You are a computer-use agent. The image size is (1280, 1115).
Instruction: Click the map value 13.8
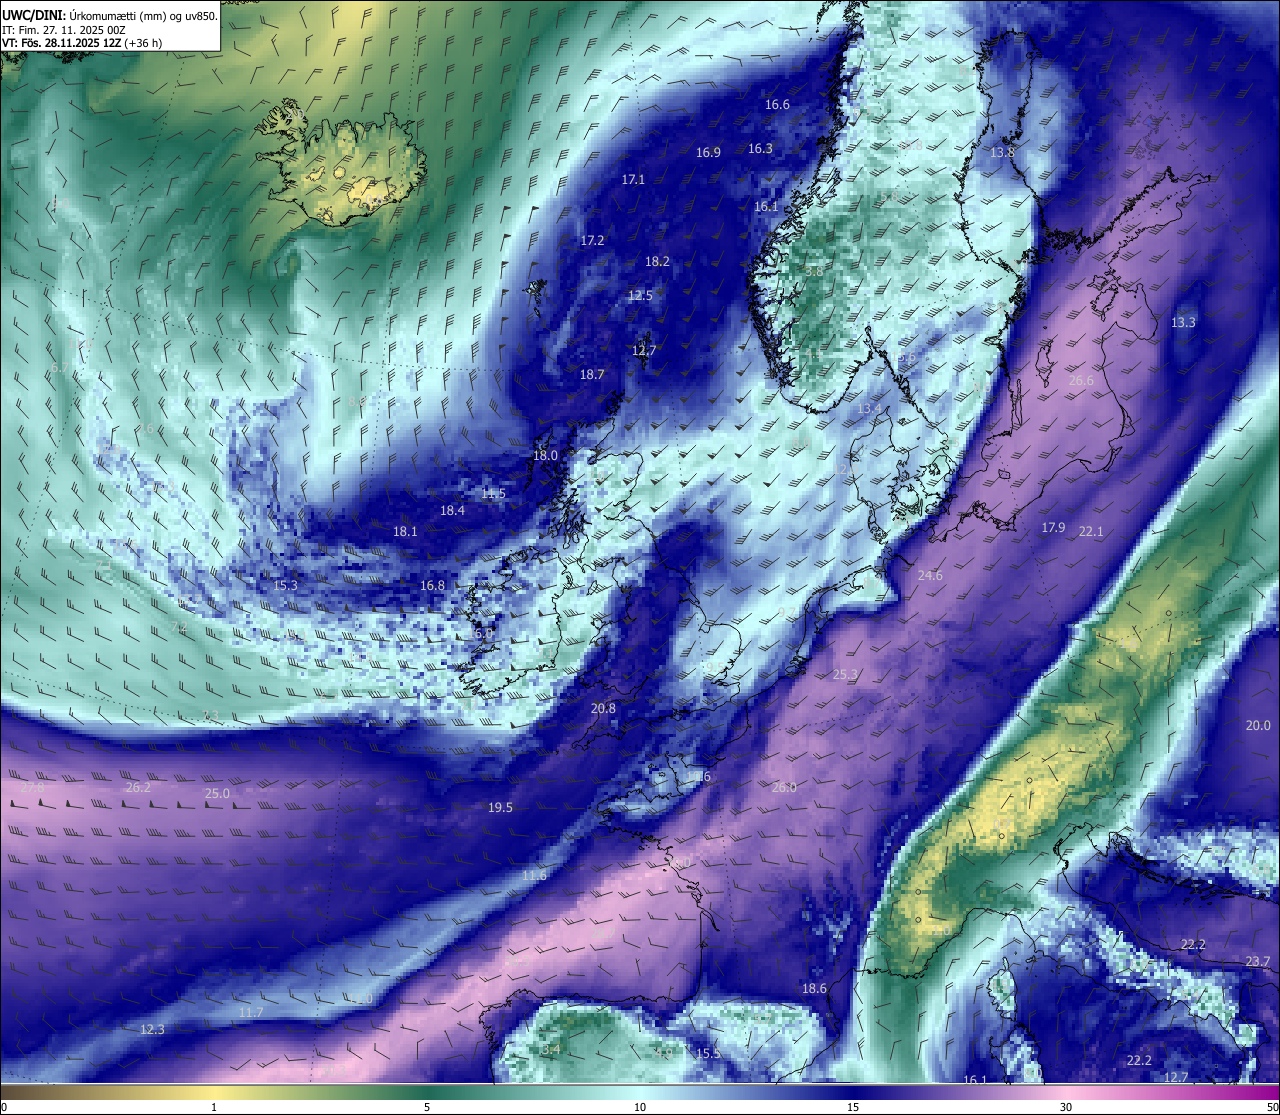click(1002, 152)
